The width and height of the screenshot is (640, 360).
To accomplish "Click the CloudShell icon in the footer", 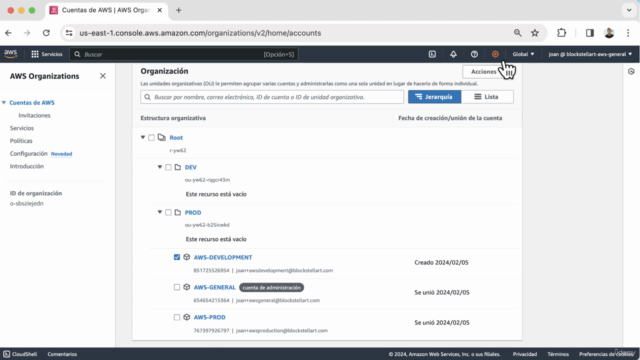I will (7, 354).
